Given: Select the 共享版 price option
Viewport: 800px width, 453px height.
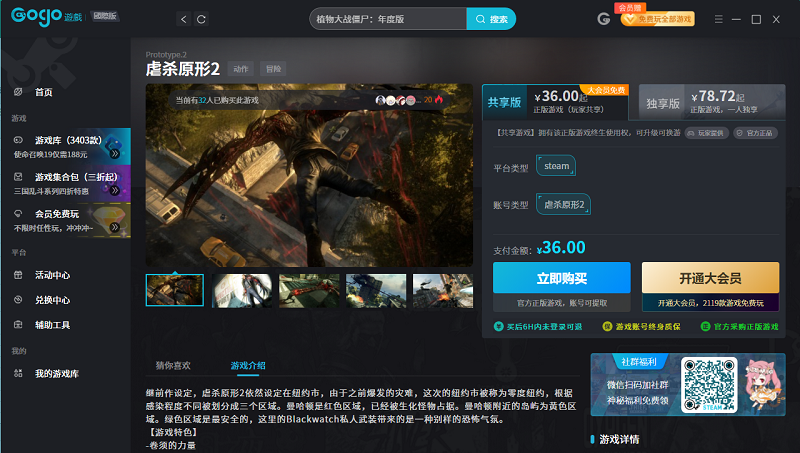Looking at the screenshot, I should click(x=555, y=102).
